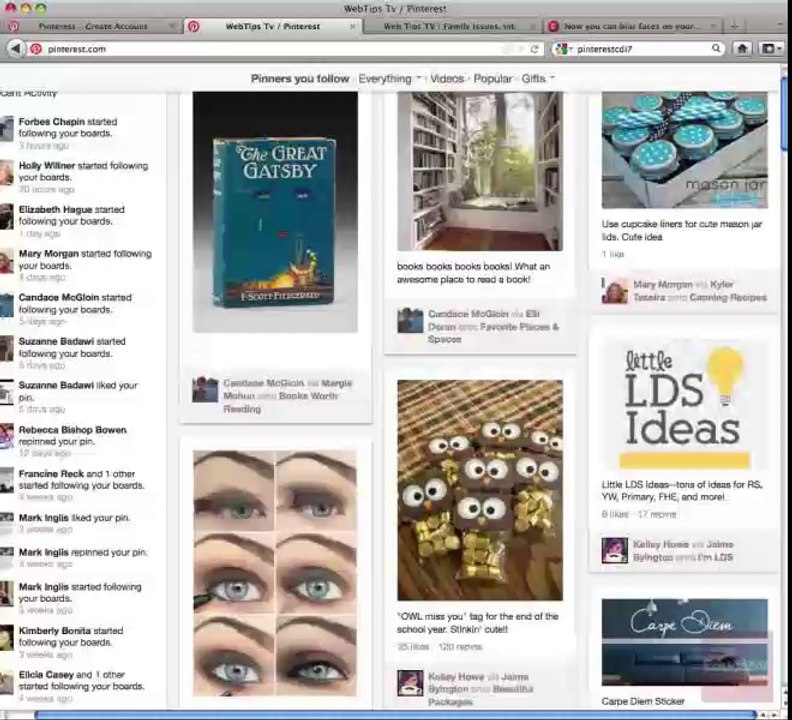Click Kelley Howe's avatar under owl pin
The height and width of the screenshot is (720, 792).
pyautogui.click(x=410, y=683)
